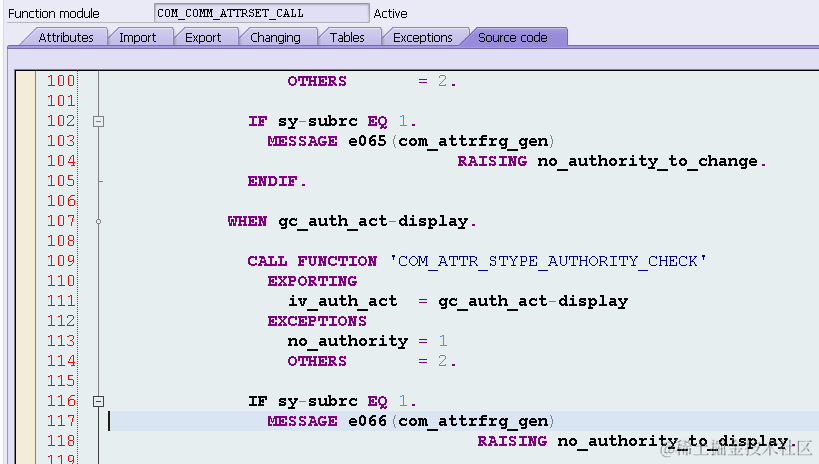Switch to the Import tab
The width and height of the screenshot is (819, 464).
pos(137,38)
